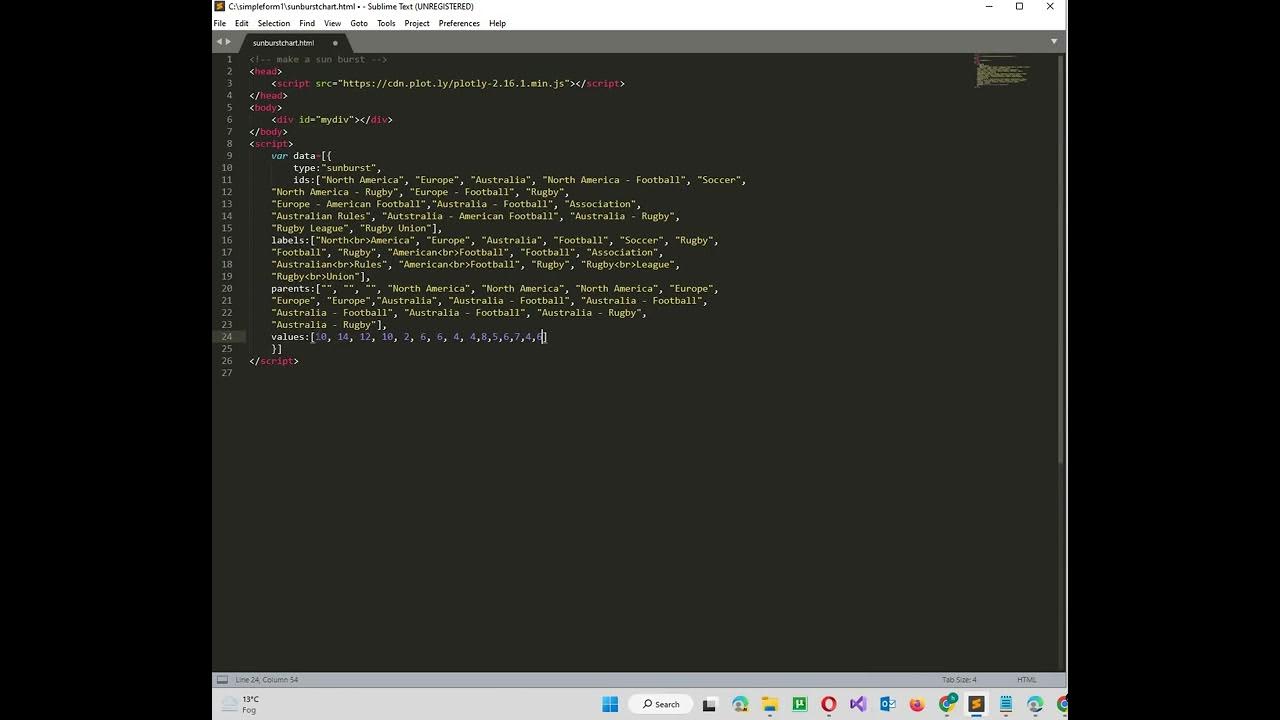Click line number 24 in gutter

coord(227,337)
